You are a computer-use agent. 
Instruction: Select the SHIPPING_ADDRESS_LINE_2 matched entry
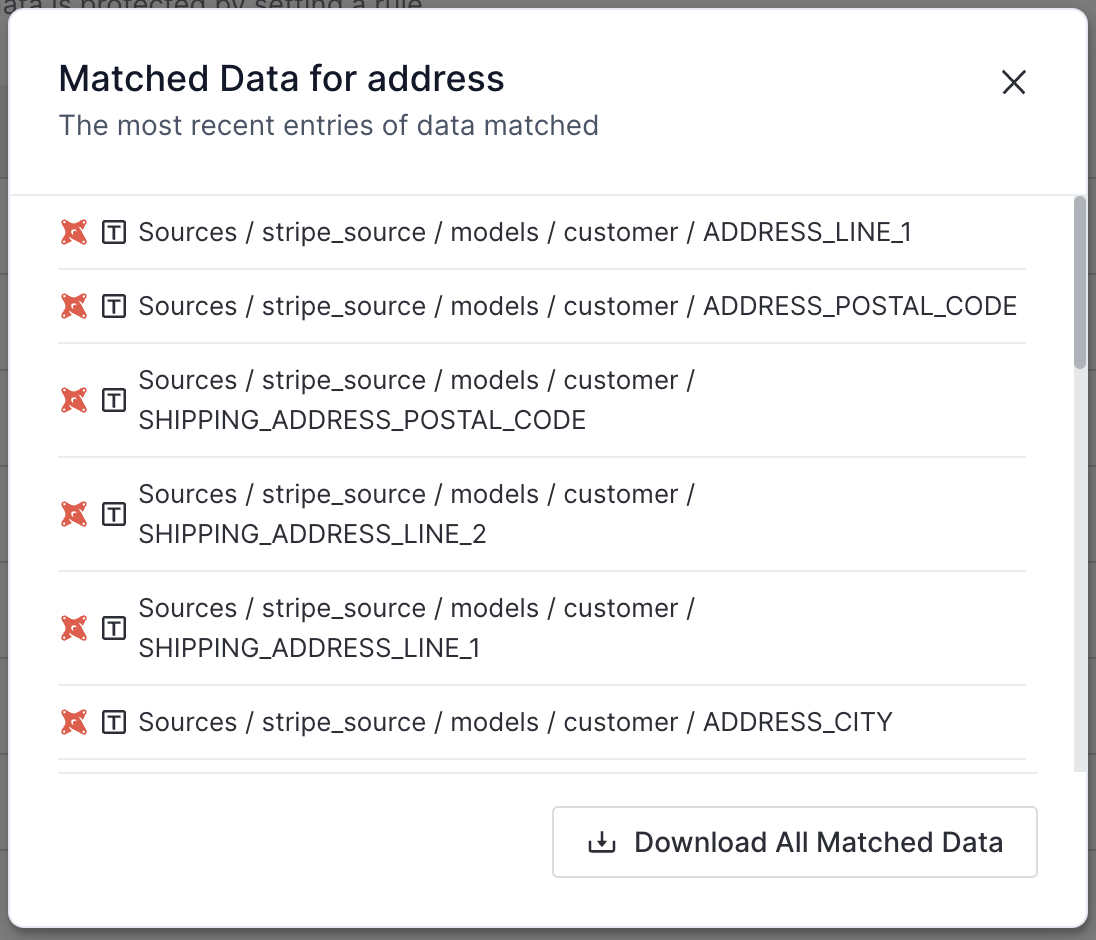pos(416,515)
